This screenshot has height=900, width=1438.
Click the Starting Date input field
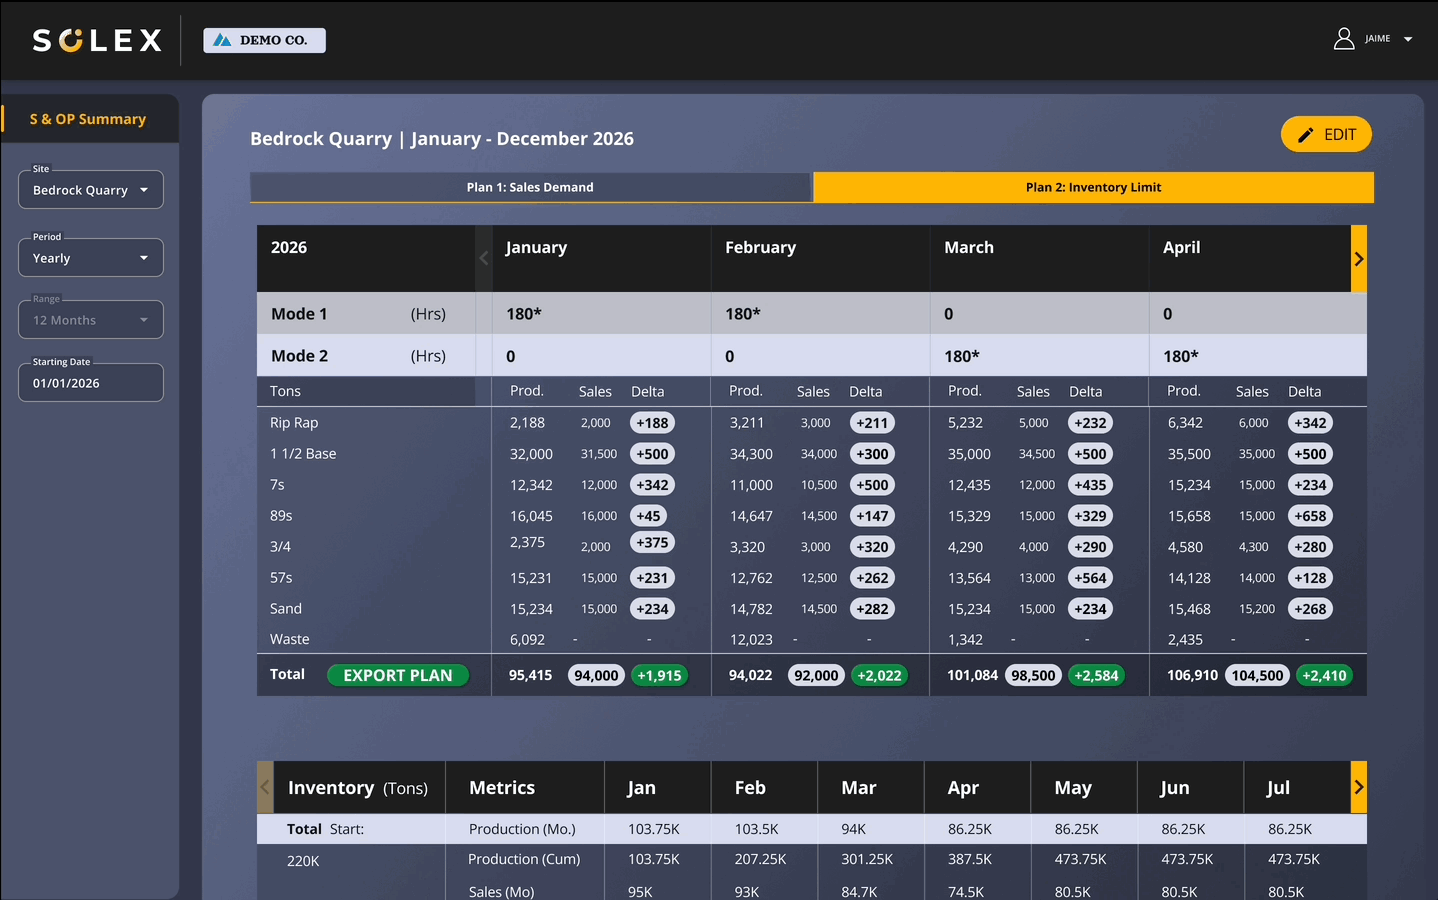pyautogui.click(x=91, y=383)
